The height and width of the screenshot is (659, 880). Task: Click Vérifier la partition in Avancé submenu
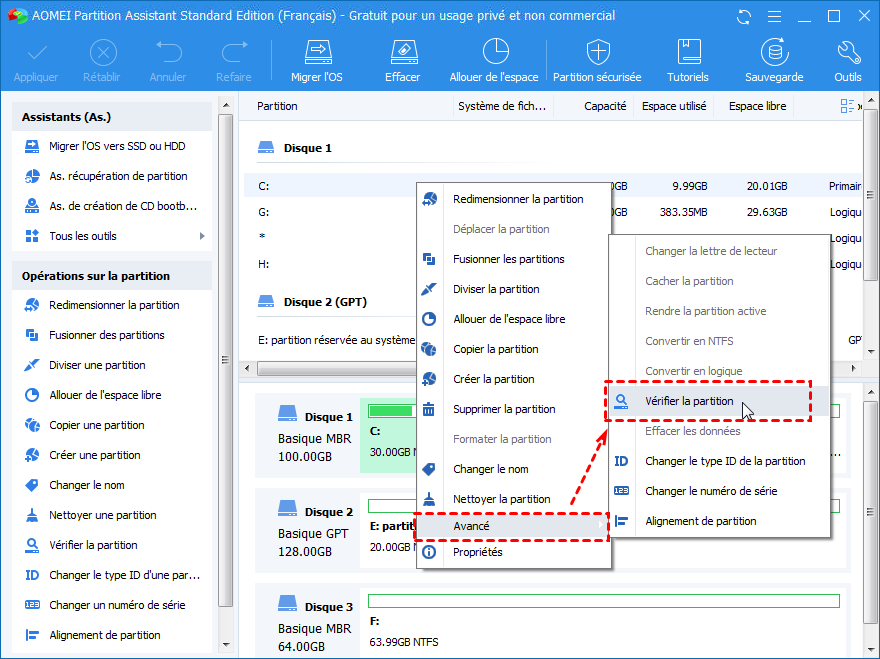pyautogui.click(x=719, y=401)
